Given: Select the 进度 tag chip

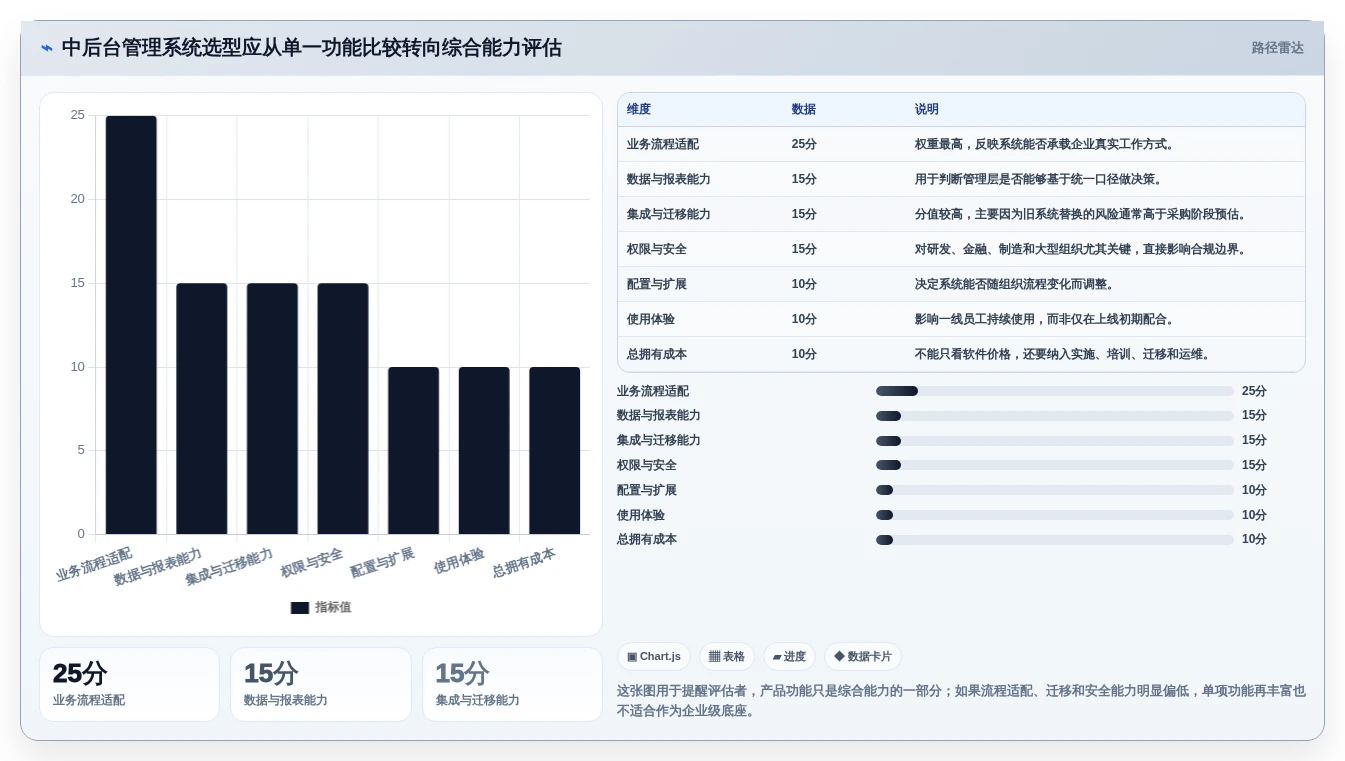Looking at the screenshot, I should (x=789, y=657).
